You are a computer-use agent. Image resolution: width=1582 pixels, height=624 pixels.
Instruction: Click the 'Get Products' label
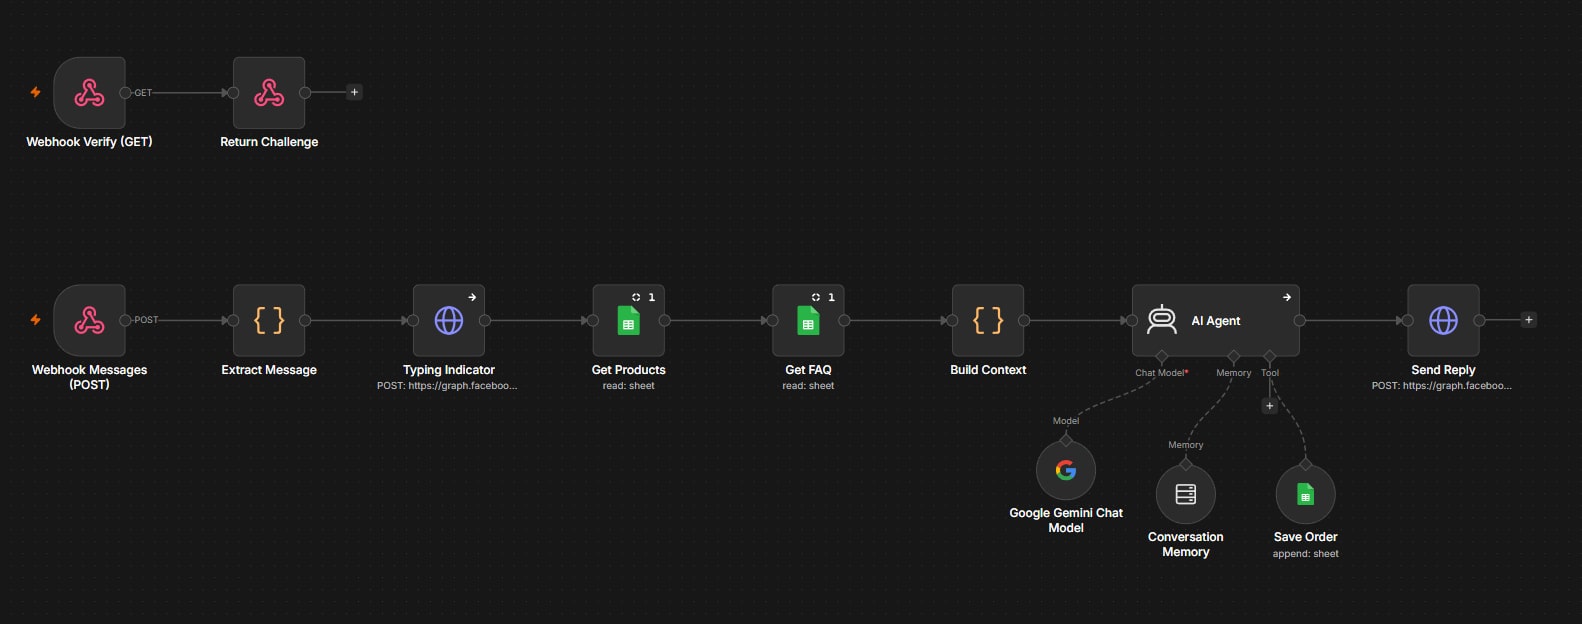click(x=629, y=370)
